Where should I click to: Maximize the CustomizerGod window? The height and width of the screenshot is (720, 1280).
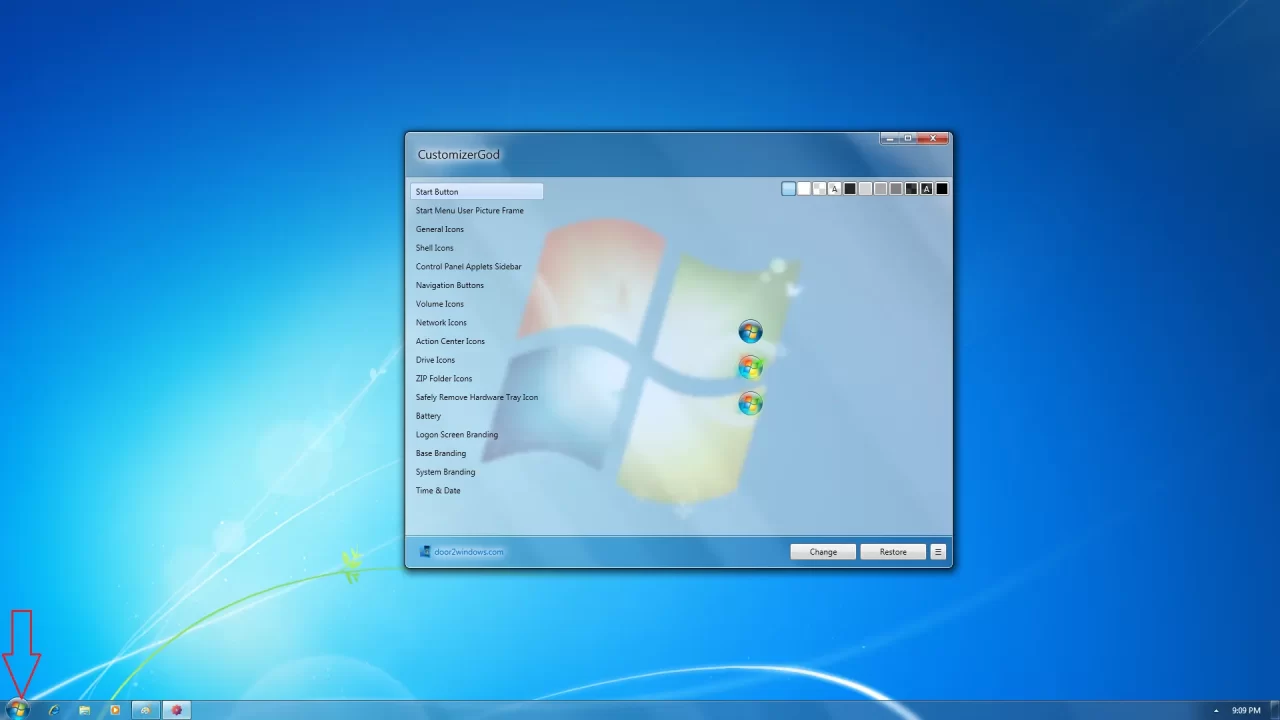(x=908, y=138)
